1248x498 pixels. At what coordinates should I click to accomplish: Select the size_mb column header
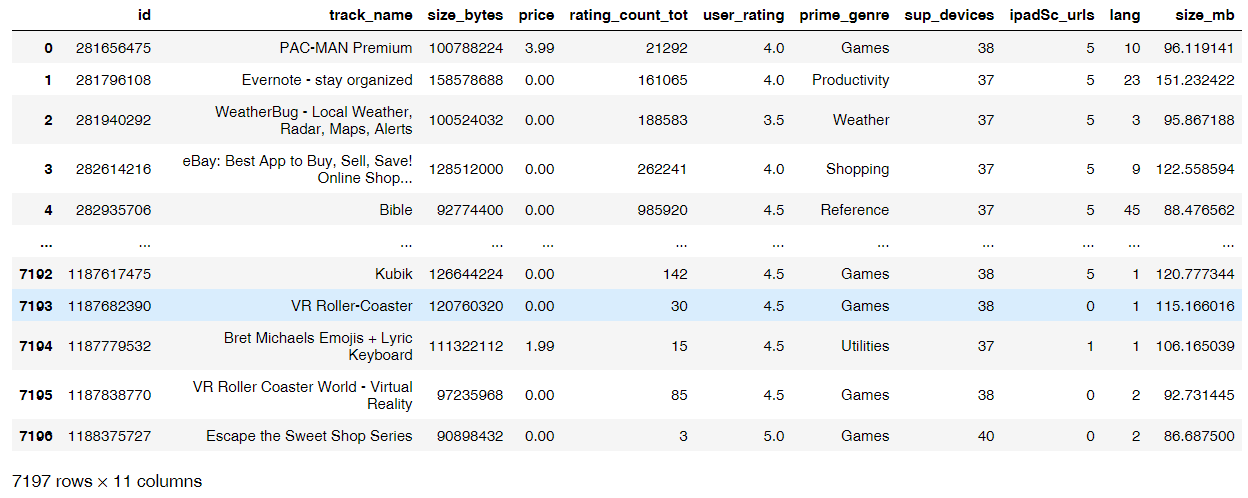pyautogui.click(x=1203, y=15)
